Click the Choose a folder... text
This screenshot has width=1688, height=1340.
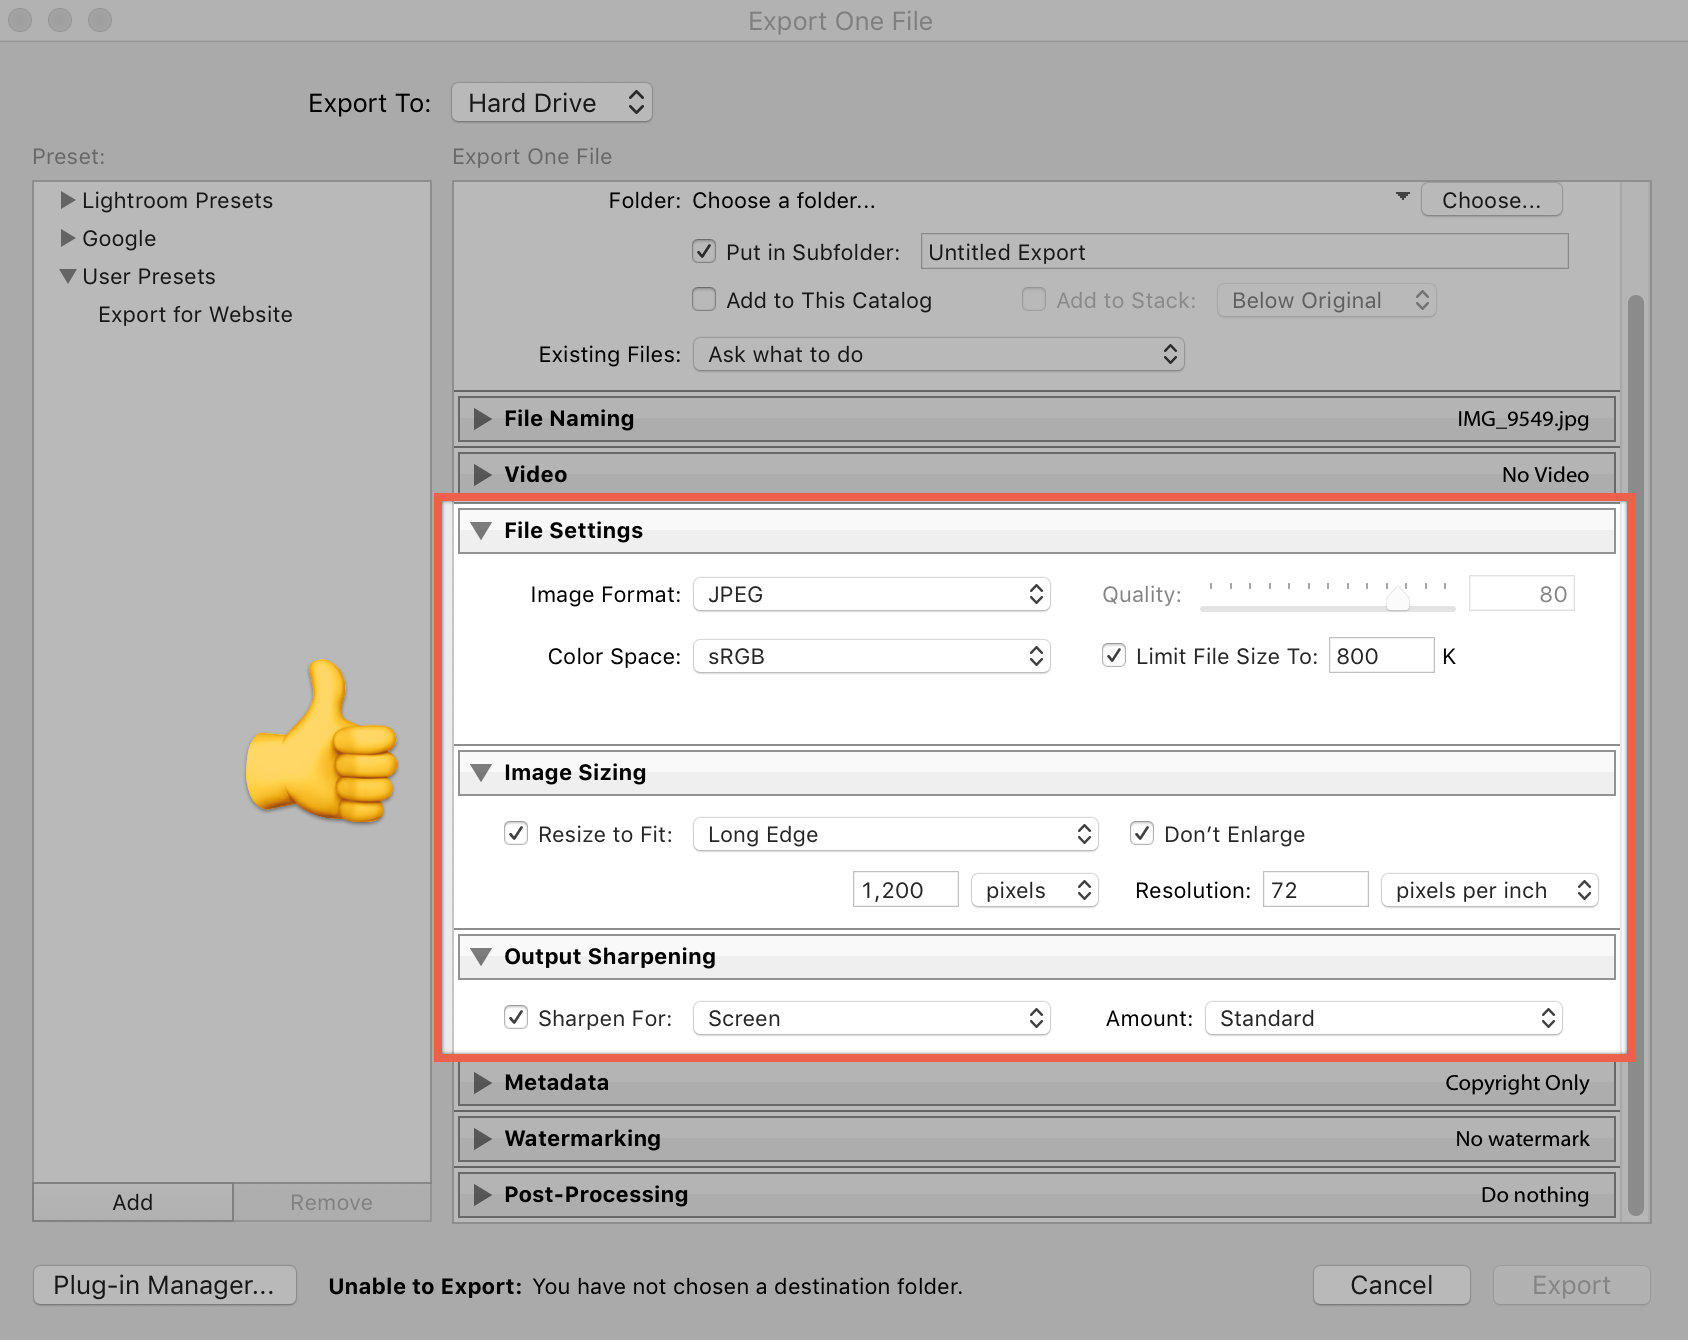coord(783,200)
